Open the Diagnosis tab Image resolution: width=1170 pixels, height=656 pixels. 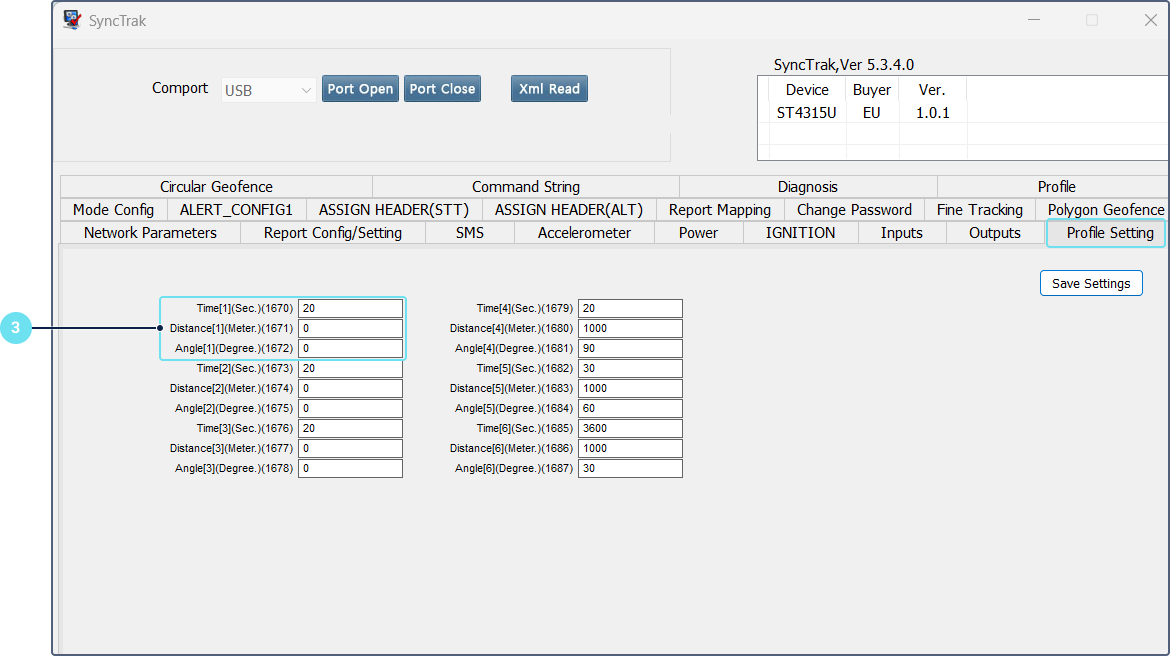(808, 187)
